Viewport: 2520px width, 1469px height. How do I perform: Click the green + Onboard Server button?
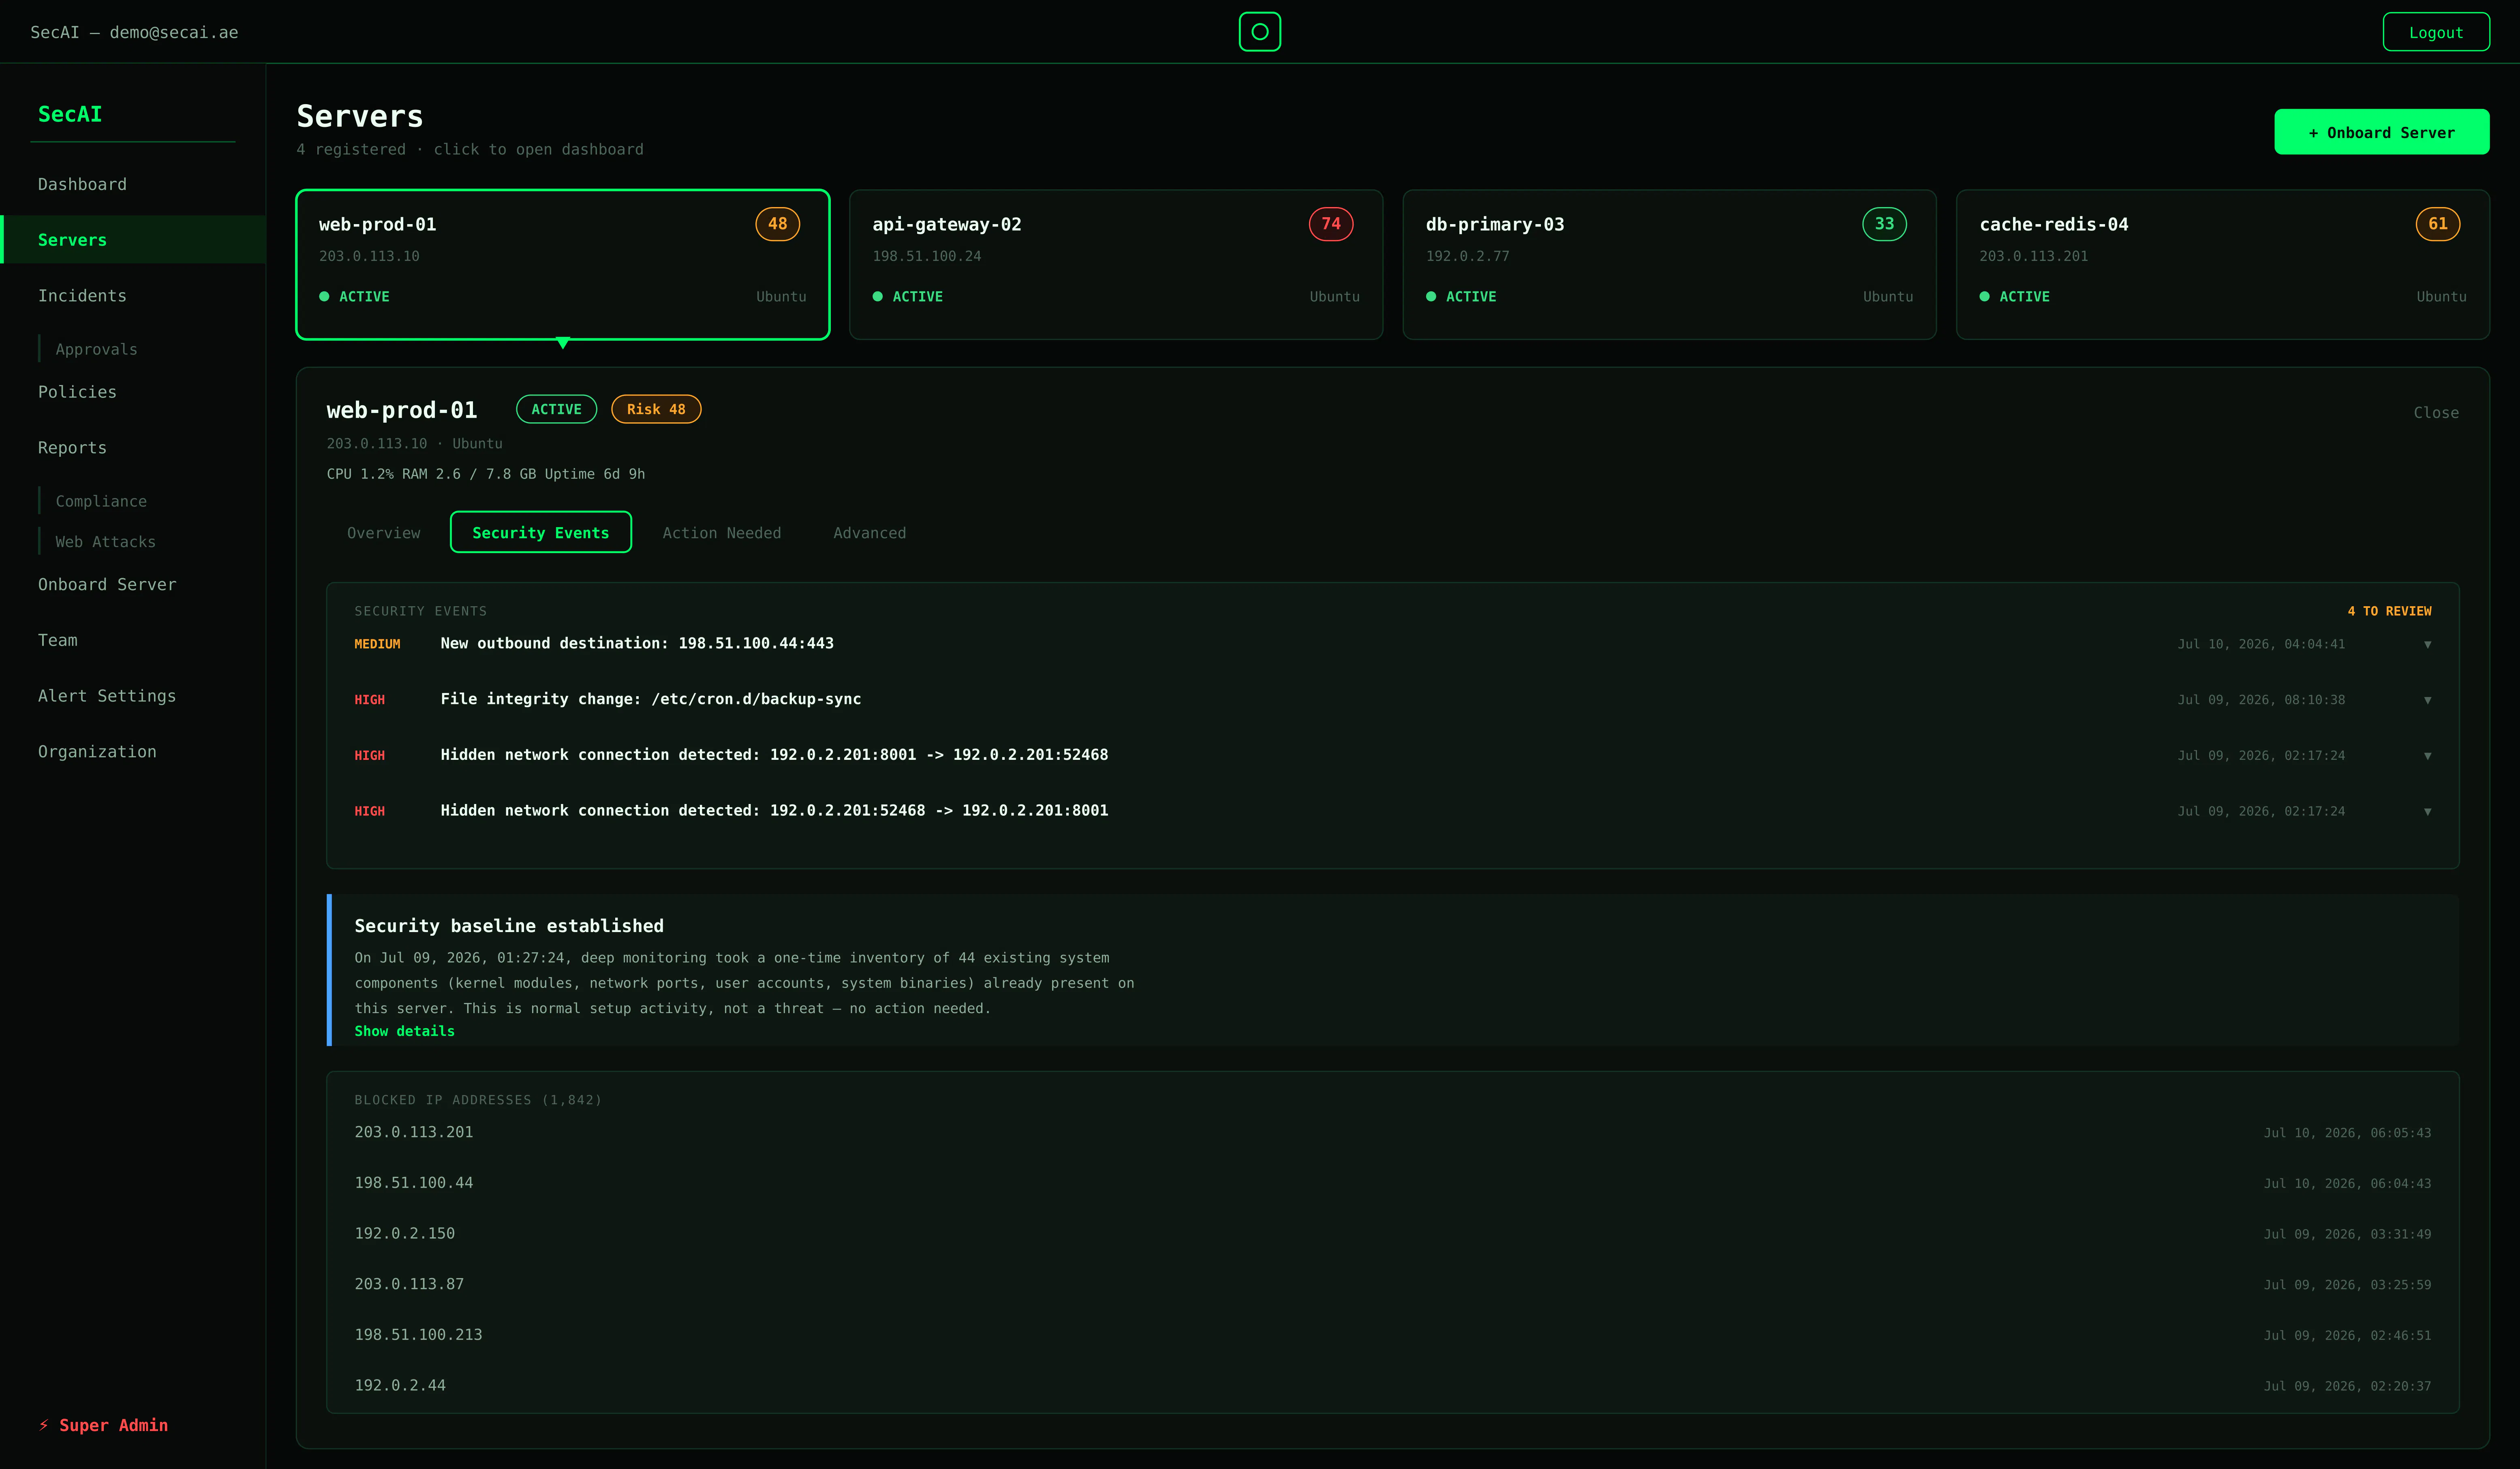point(2382,132)
